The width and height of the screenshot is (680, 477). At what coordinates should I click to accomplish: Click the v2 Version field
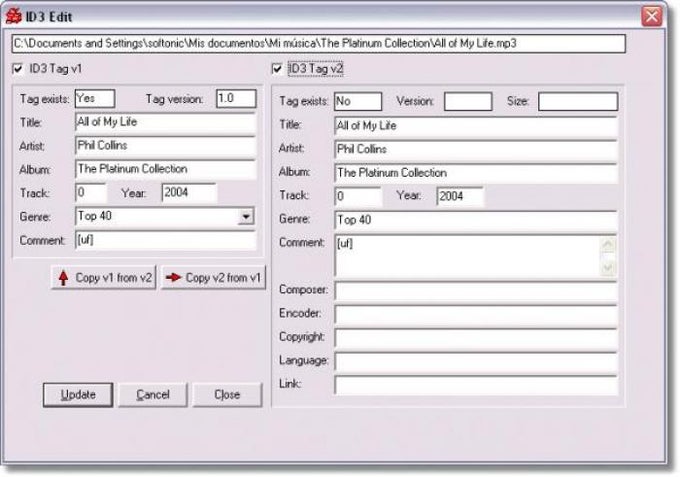coord(468,101)
